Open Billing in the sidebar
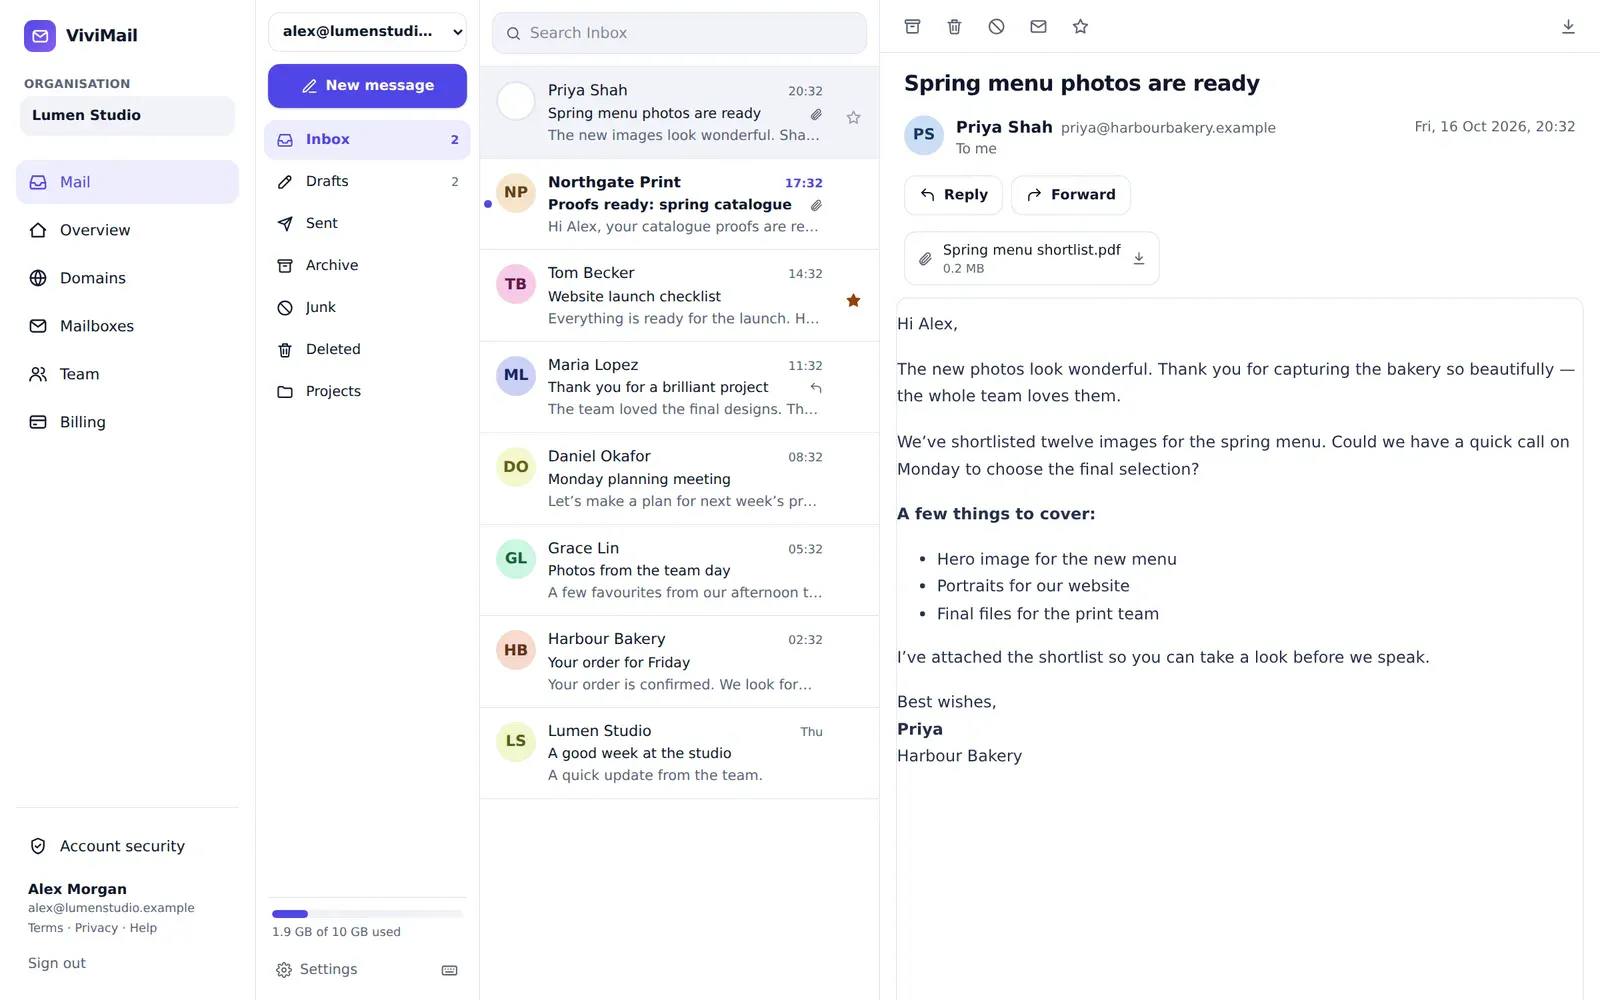The width and height of the screenshot is (1600, 1000). (127, 422)
